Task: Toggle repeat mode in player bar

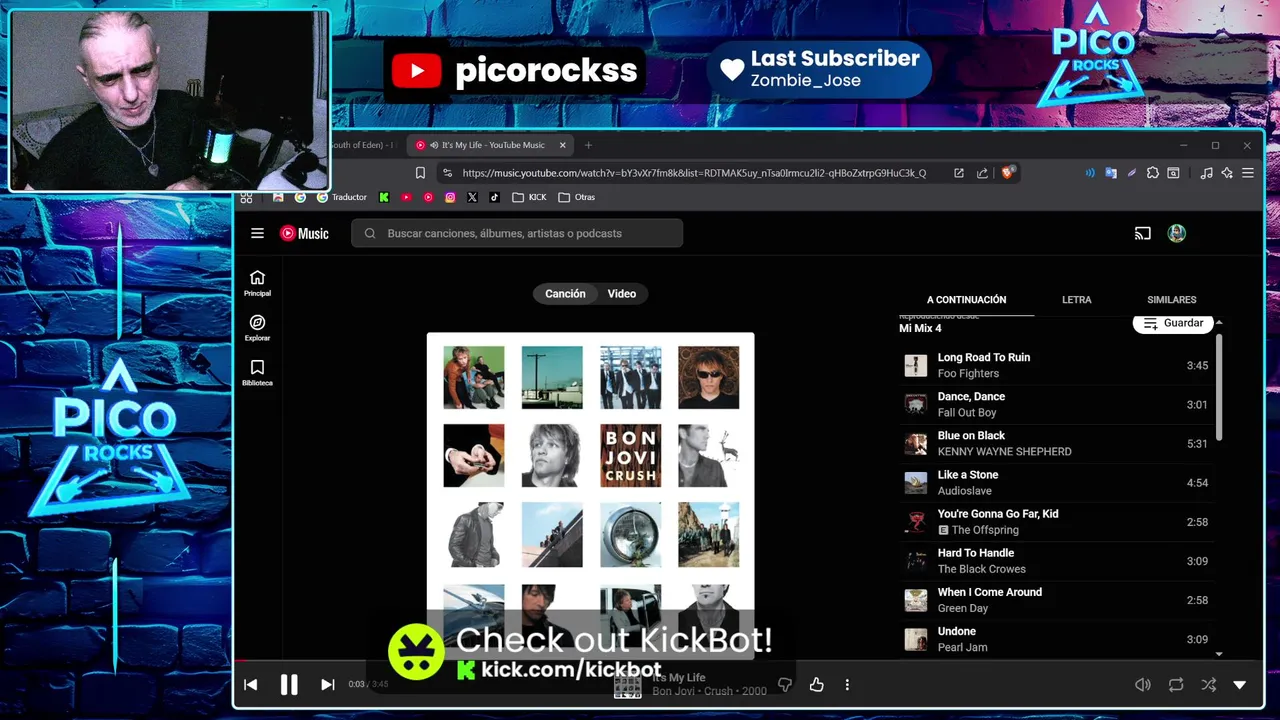Action: tap(1176, 685)
